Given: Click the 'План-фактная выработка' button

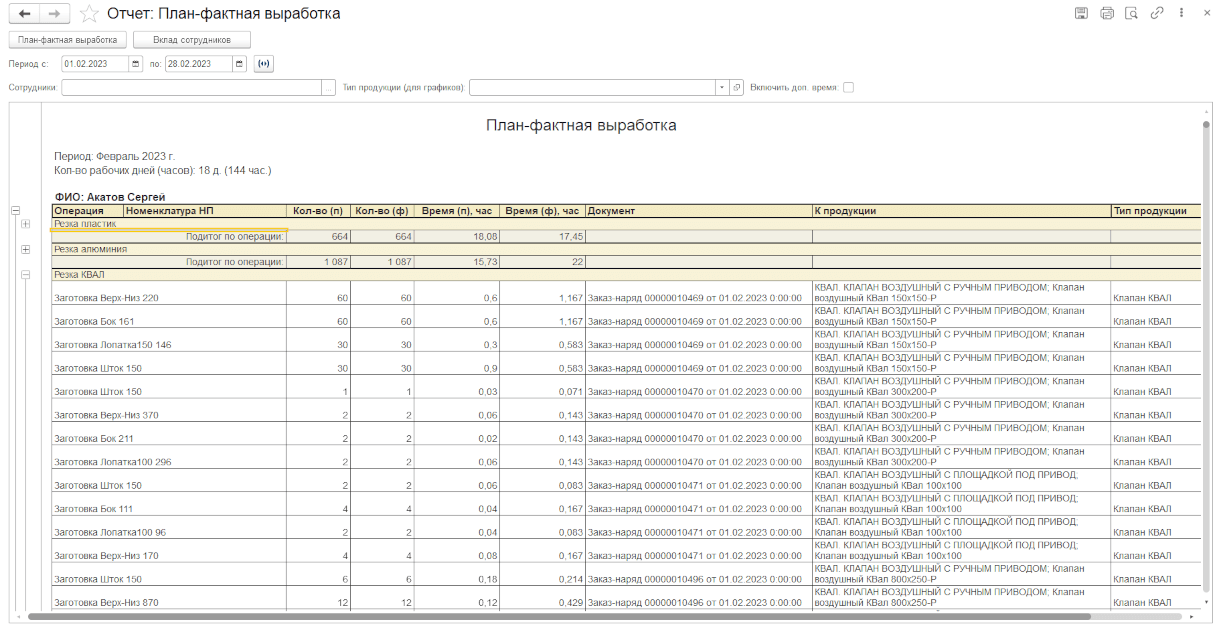Looking at the screenshot, I should click(x=68, y=40).
